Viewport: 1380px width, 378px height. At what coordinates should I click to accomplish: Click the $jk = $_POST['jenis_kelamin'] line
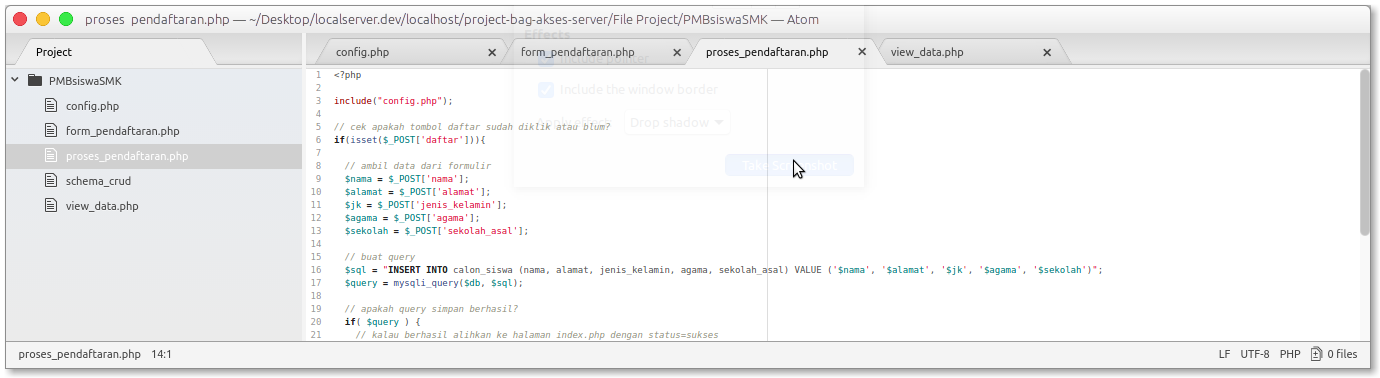[x=425, y=205]
